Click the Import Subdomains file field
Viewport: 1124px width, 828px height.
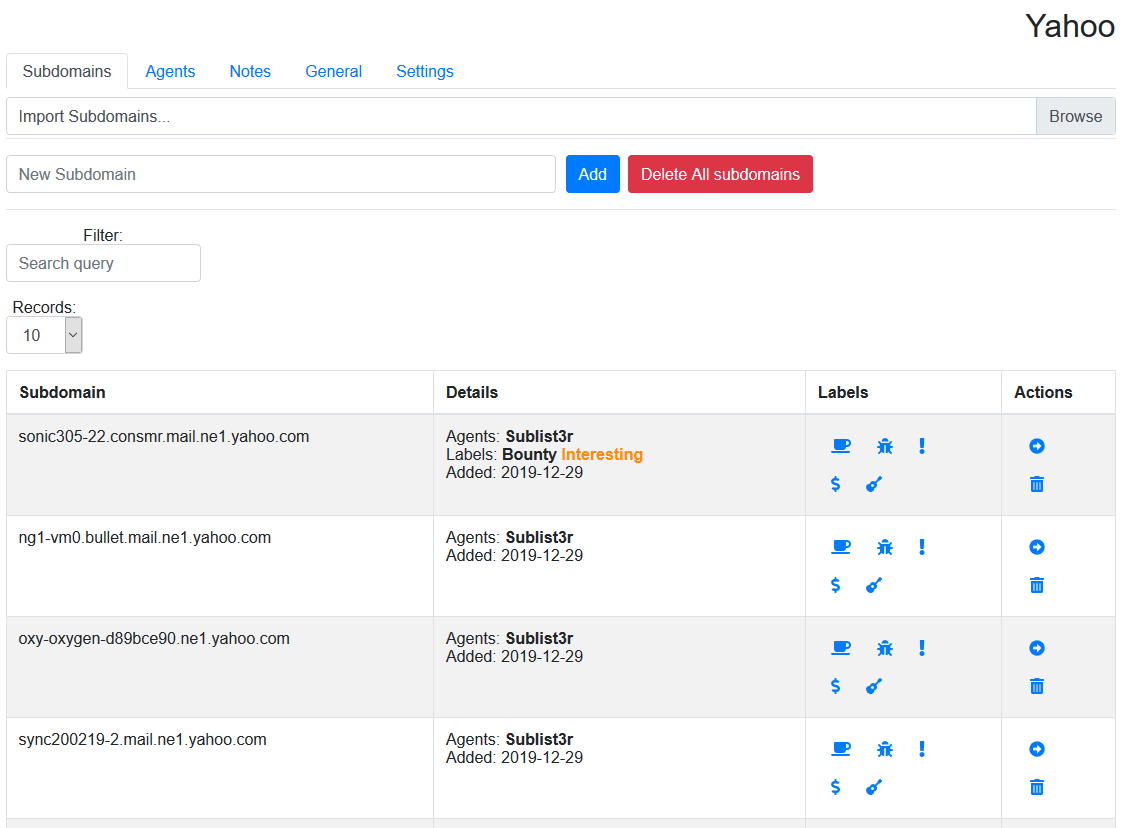(x=521, y=116)
